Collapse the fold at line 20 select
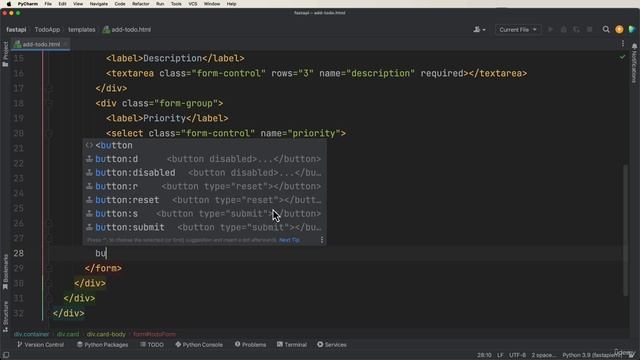The height and width of the screenshot is (360, 640). coord(49,133)
